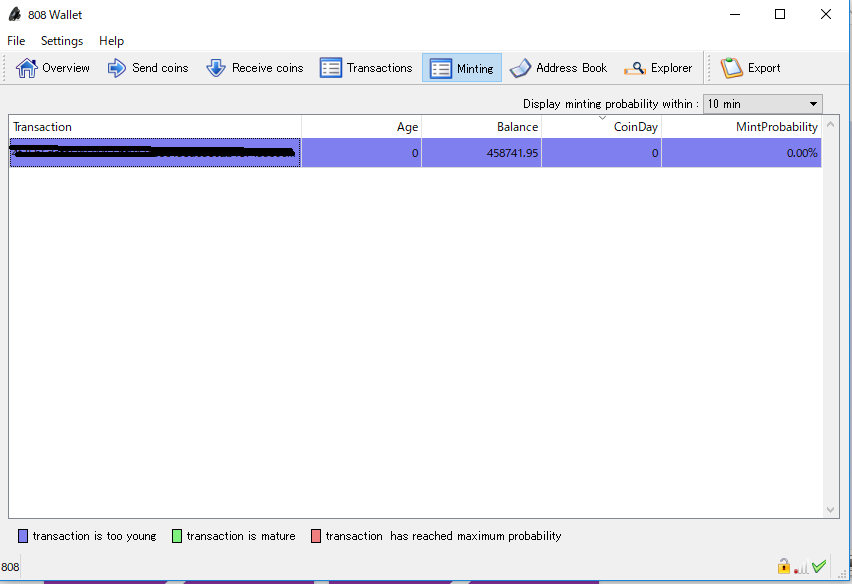Open the File menu
This screenshot has height=584, width=852.
tap(16, 41)
